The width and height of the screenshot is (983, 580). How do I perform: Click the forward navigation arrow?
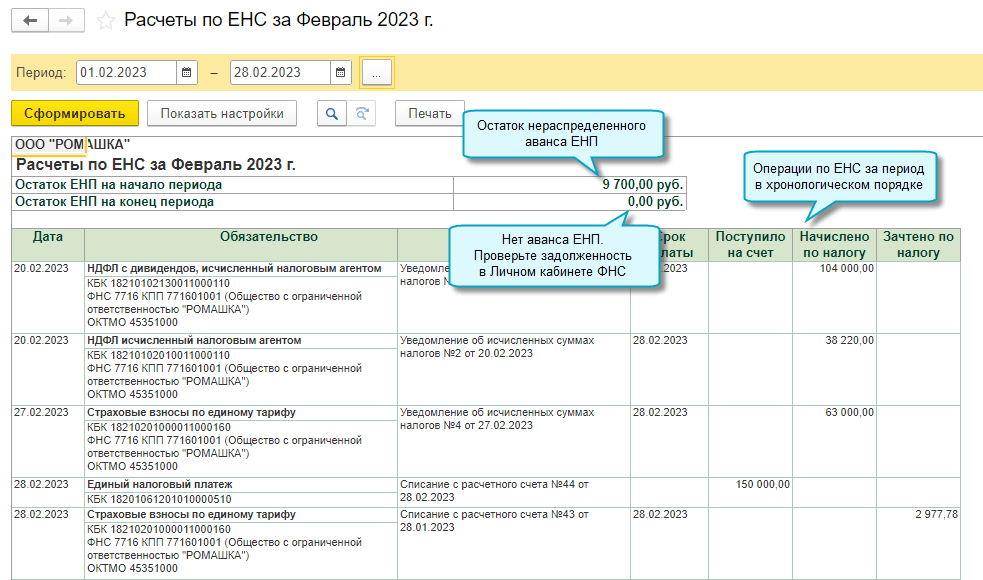66,20
